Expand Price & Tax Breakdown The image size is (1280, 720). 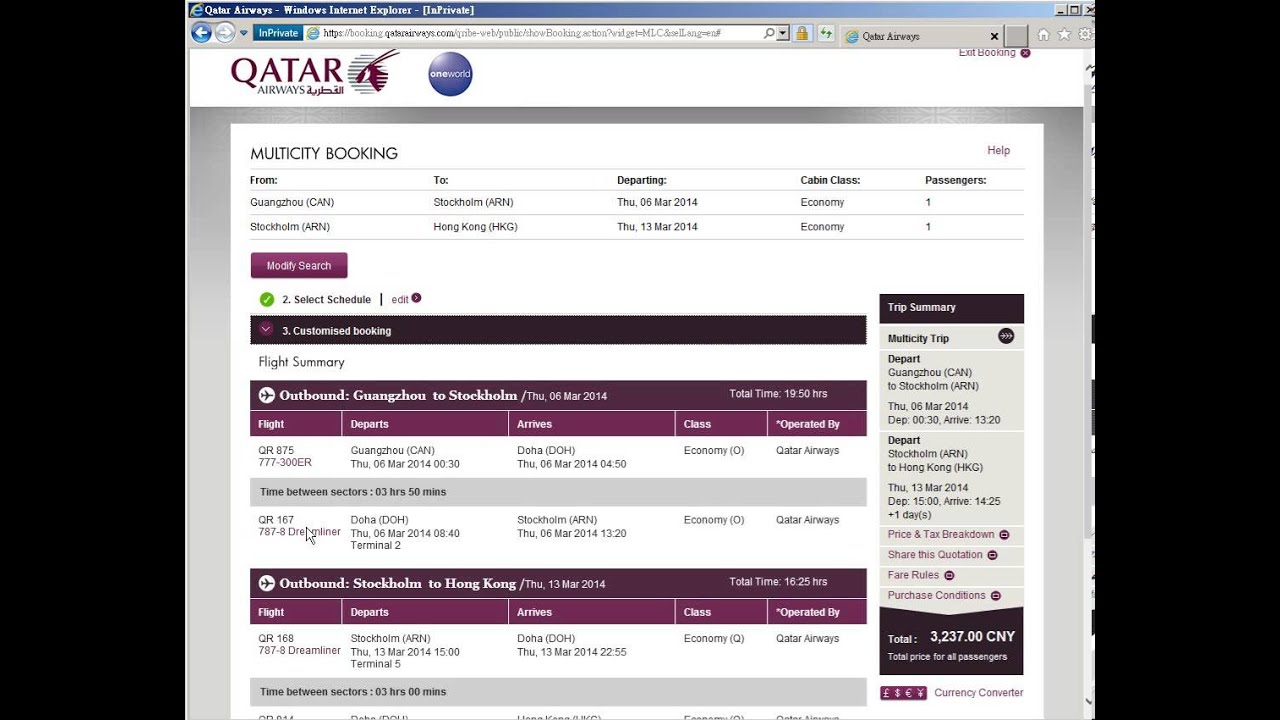click(x=948, y=534)
